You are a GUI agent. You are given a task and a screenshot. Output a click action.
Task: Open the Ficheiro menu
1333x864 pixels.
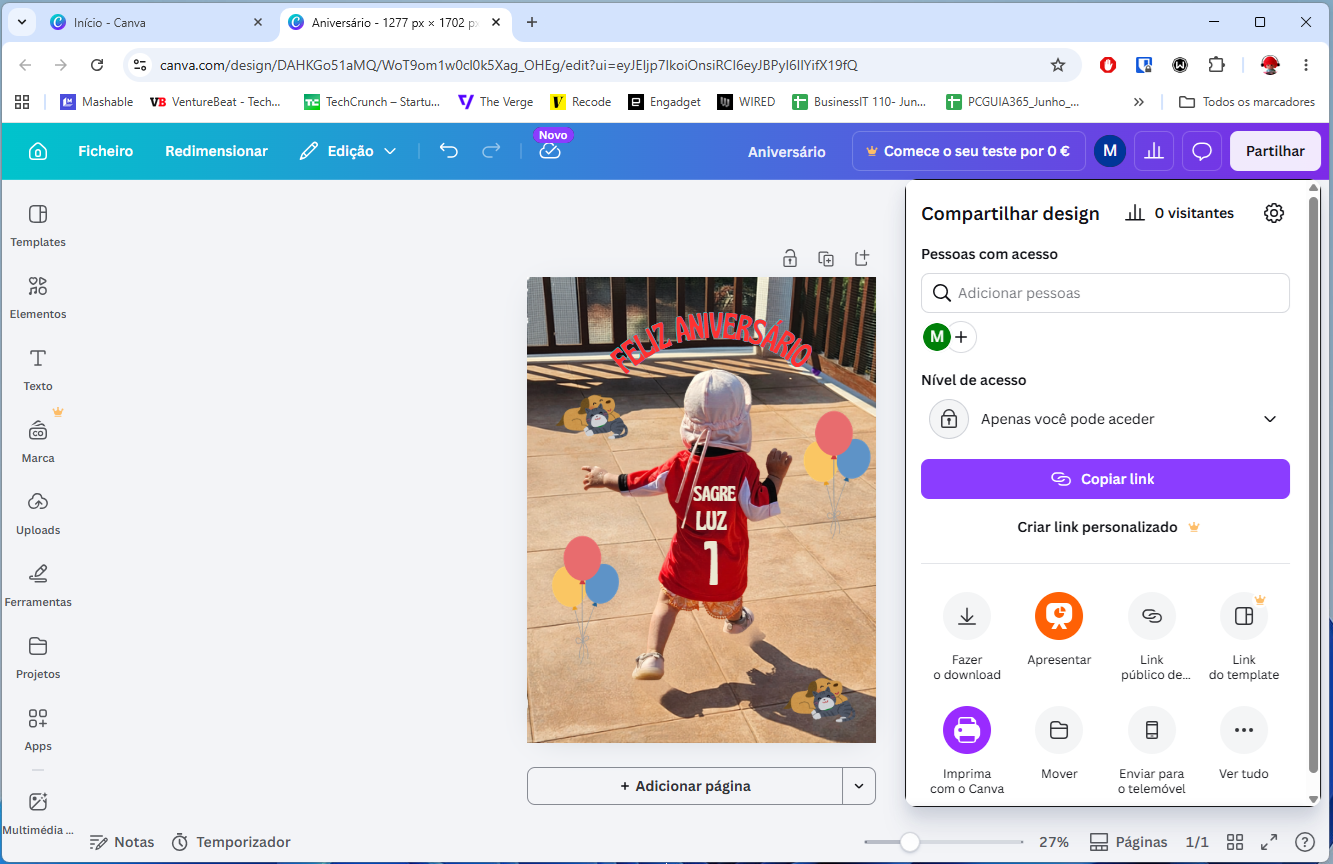tap(106, 151)
